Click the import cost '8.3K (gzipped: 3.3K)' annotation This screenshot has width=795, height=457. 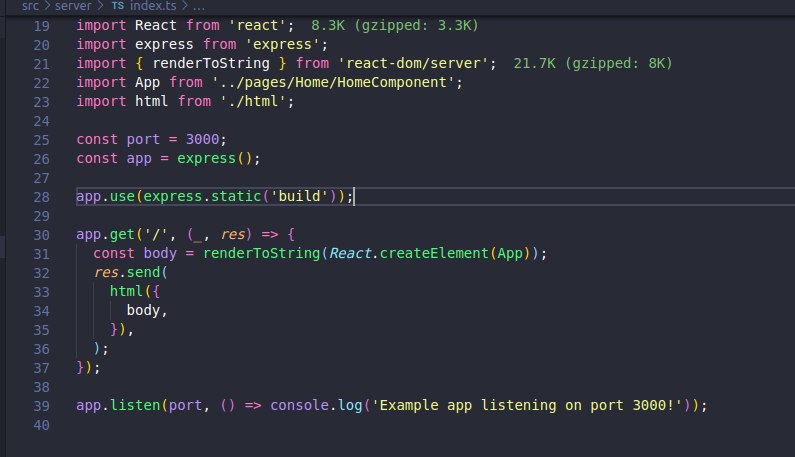tap(394, 25)
